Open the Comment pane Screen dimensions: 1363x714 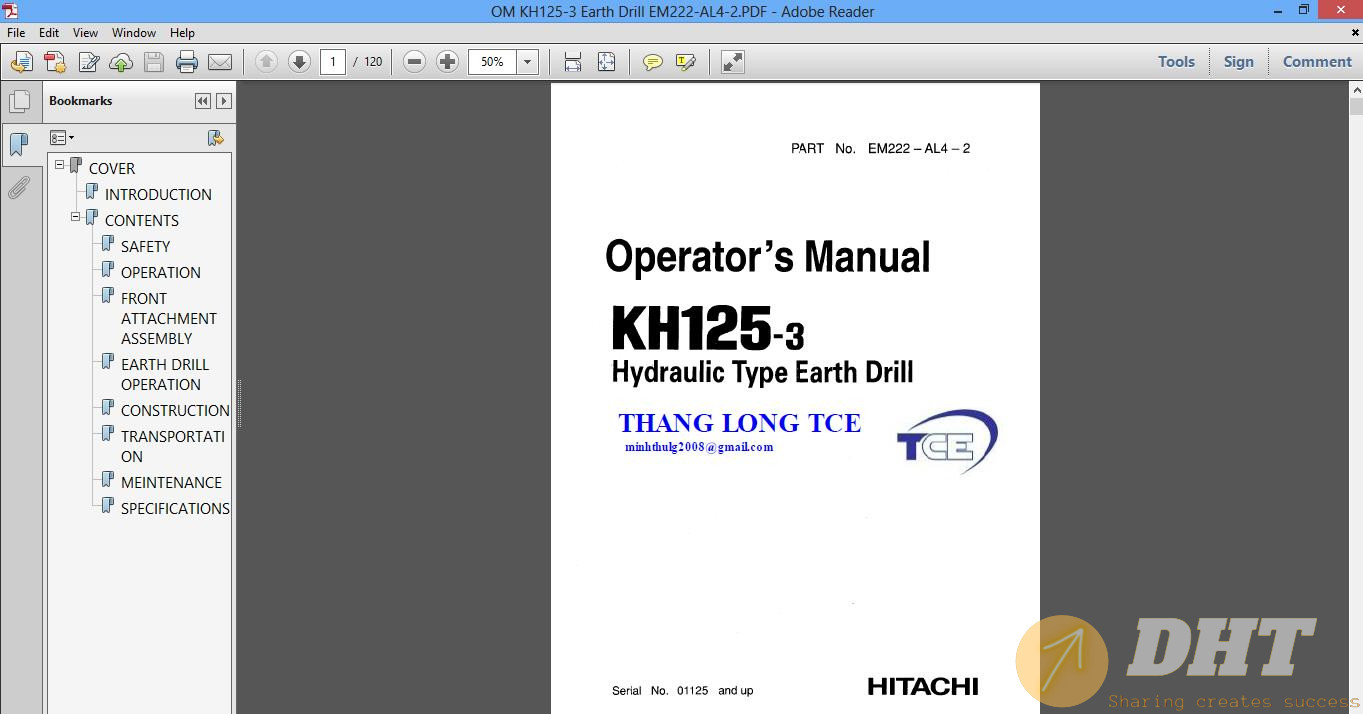pyautogui.click(x=1317, y=62)
